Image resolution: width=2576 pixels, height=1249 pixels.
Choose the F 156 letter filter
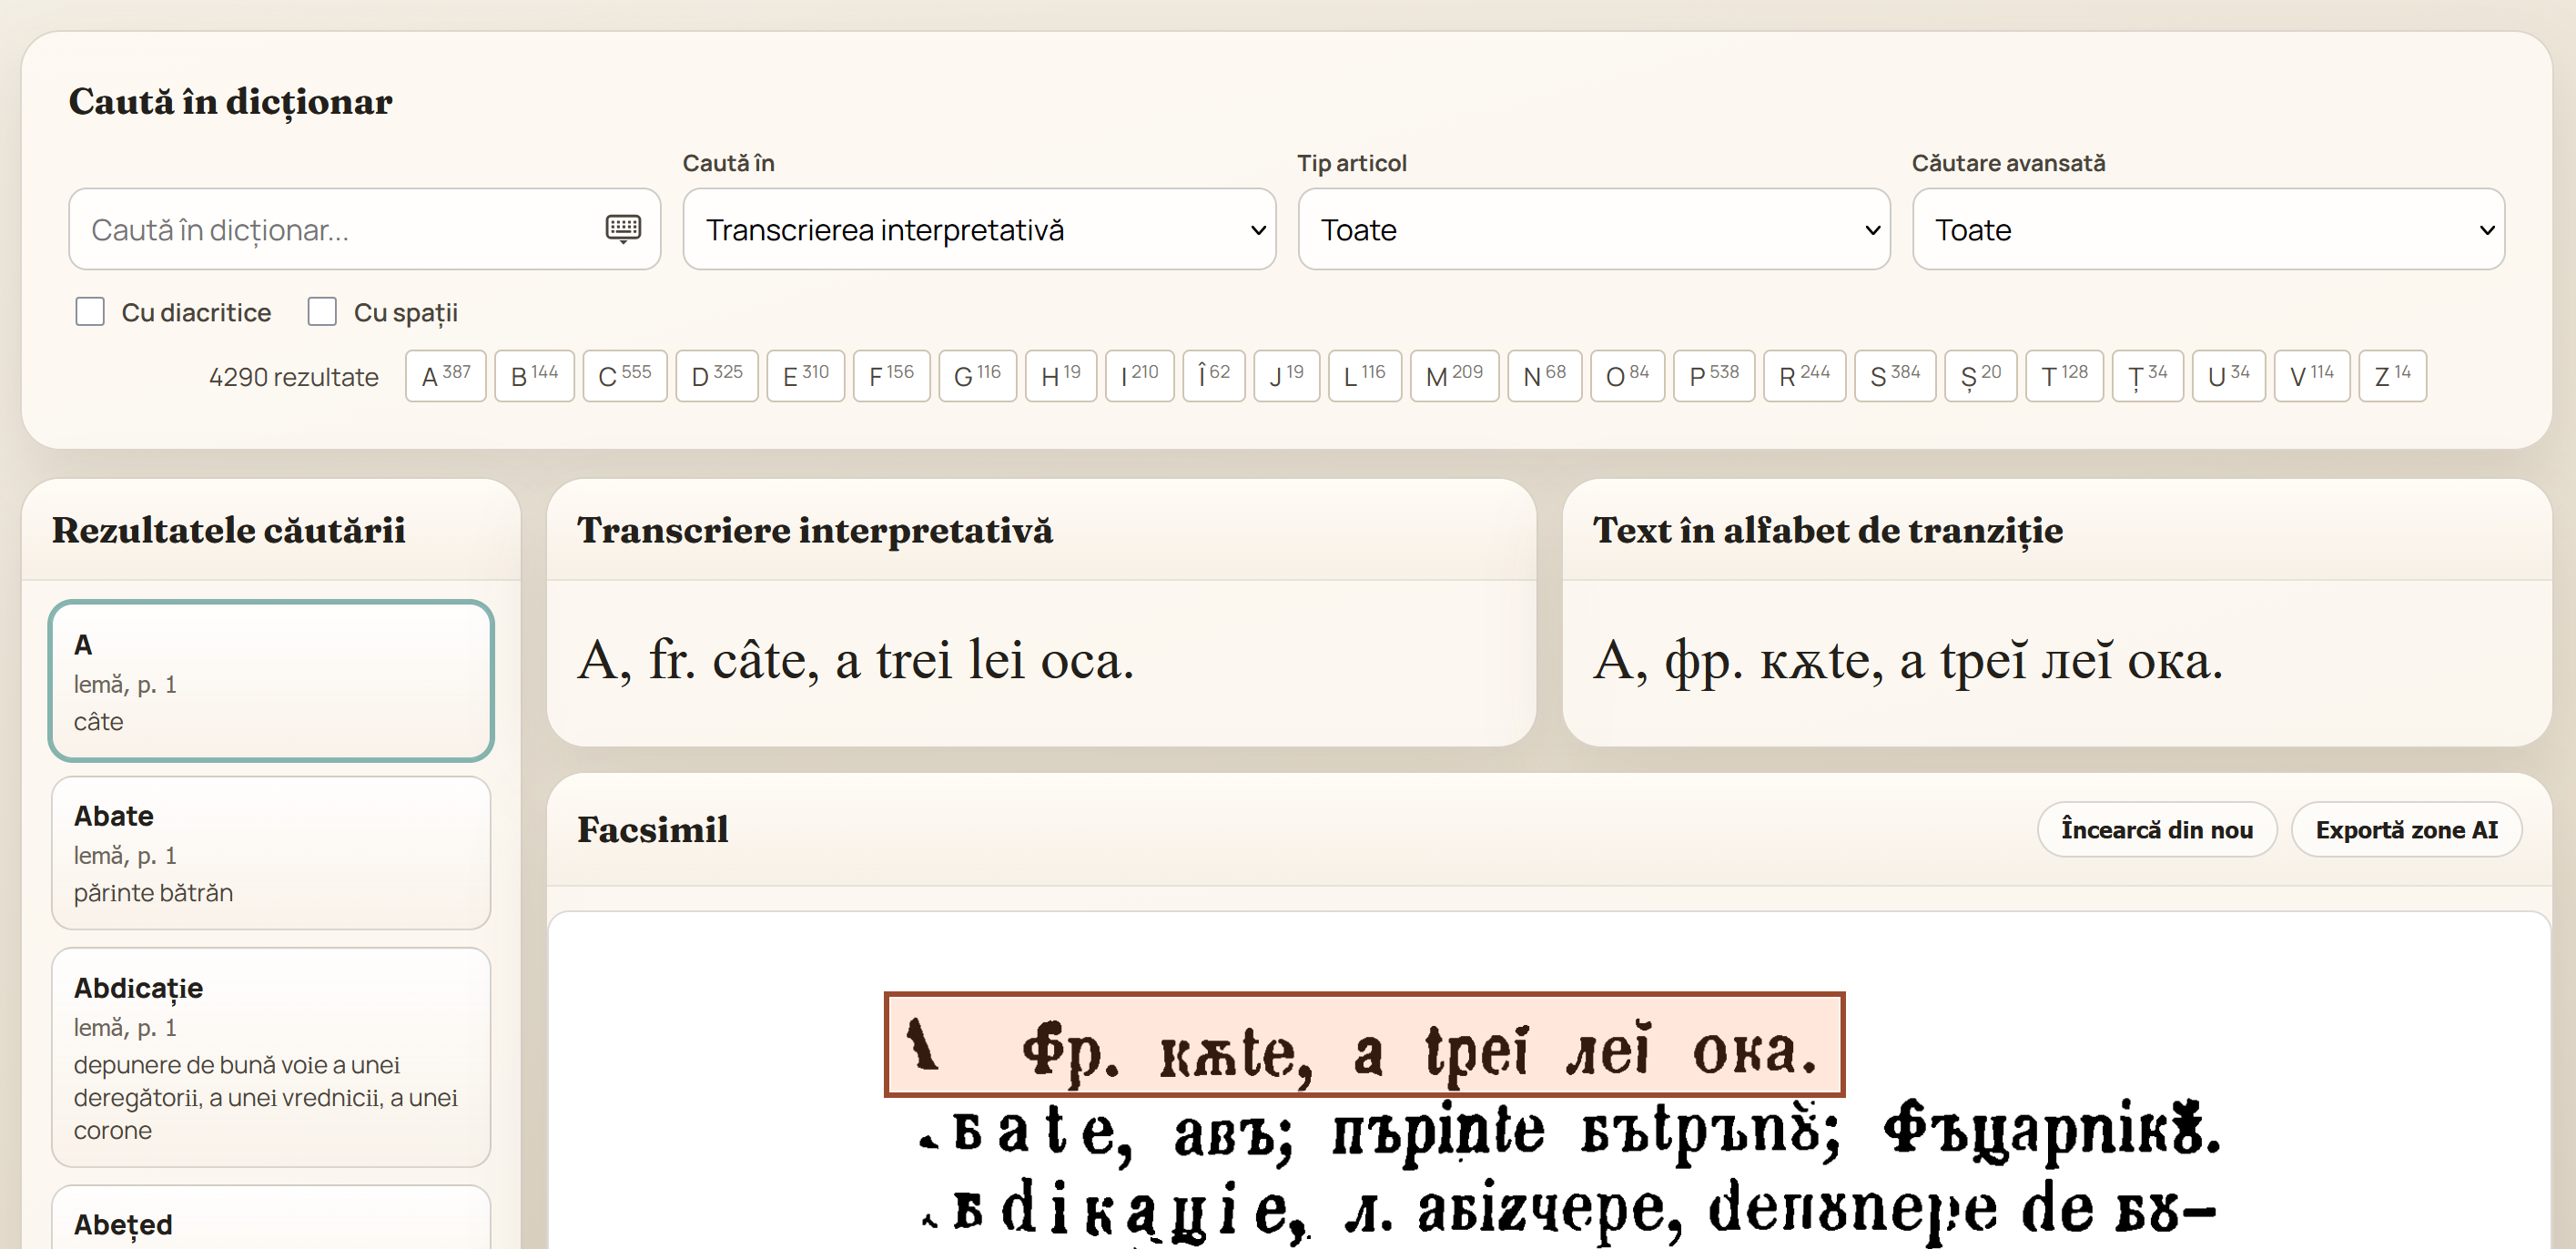click(892, 376)
